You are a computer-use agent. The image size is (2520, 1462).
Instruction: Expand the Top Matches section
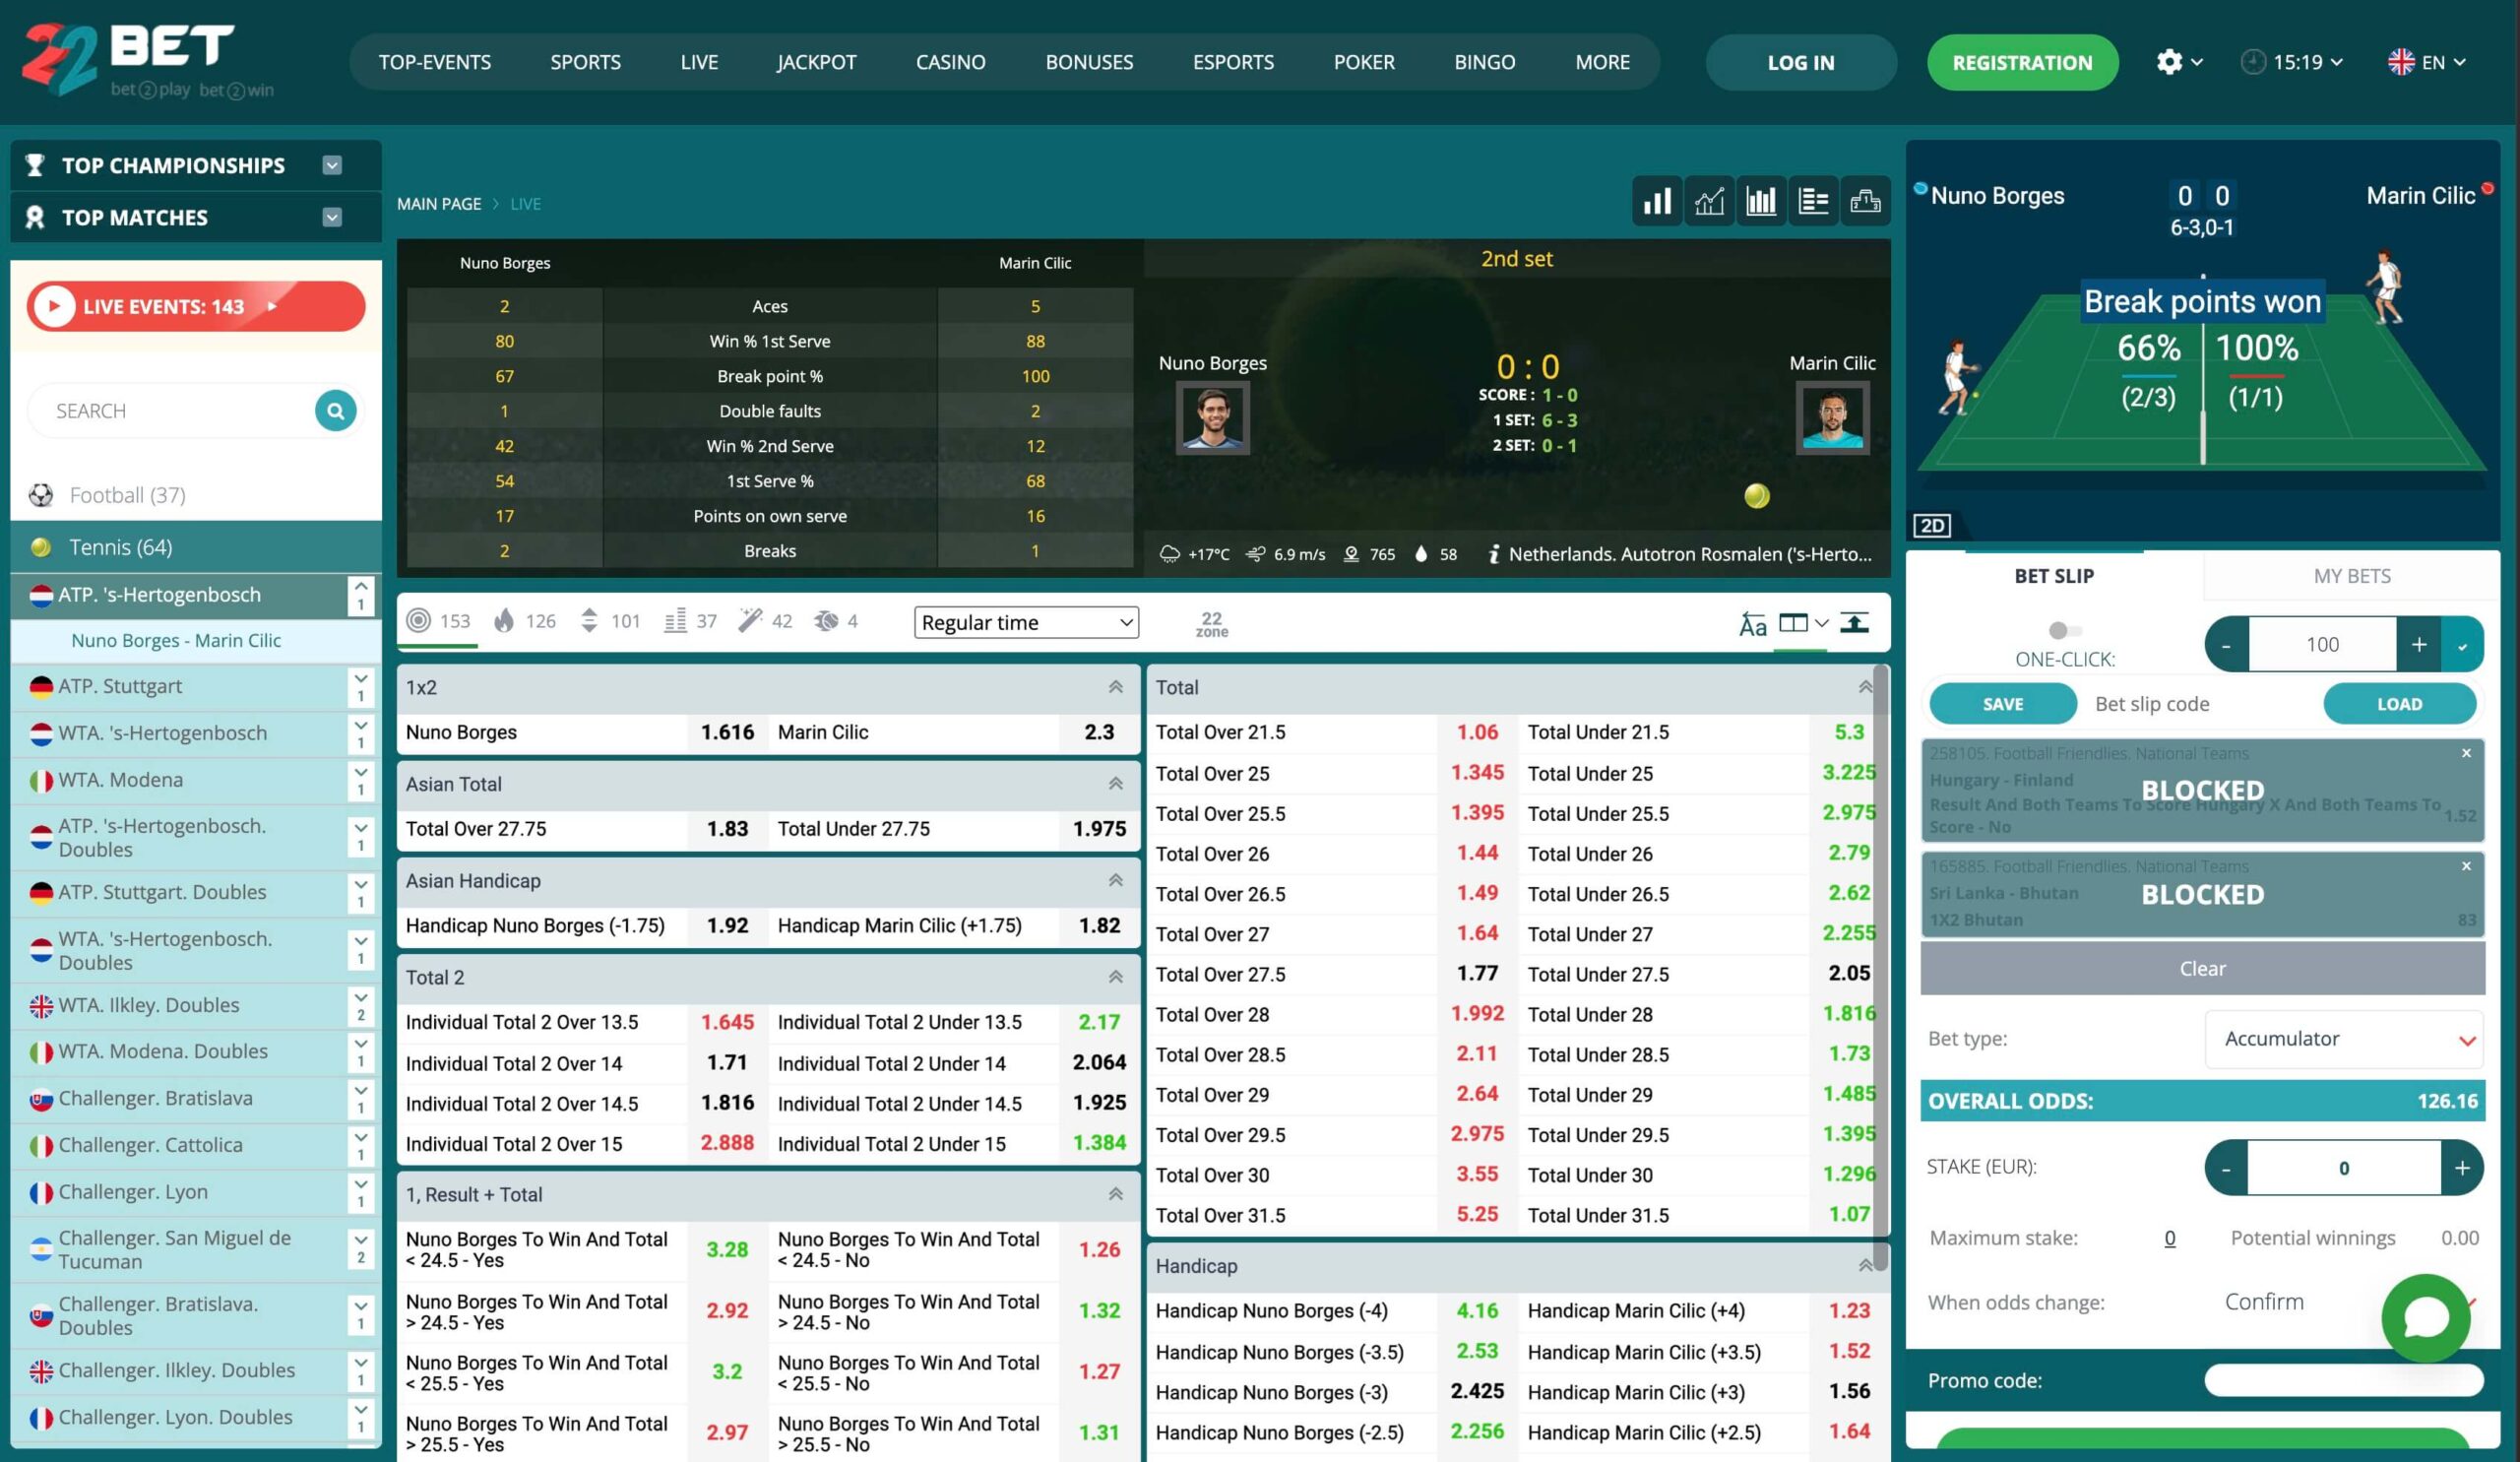click(x=333, y=217)
